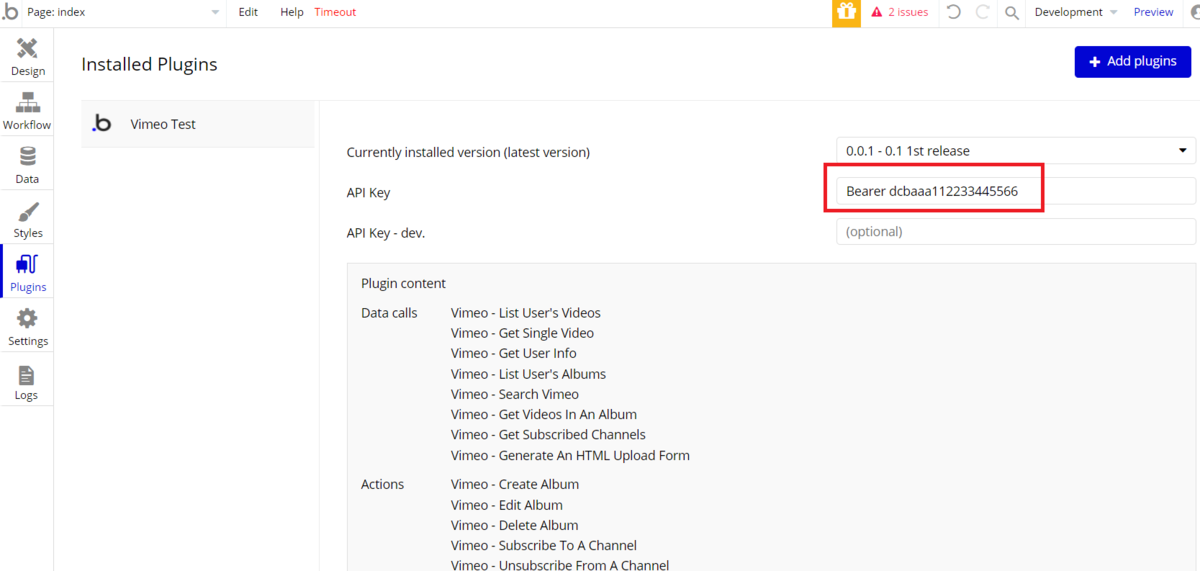
Task: Click the API Key - dev. optional field
Action: click(x=1016, y=231)
